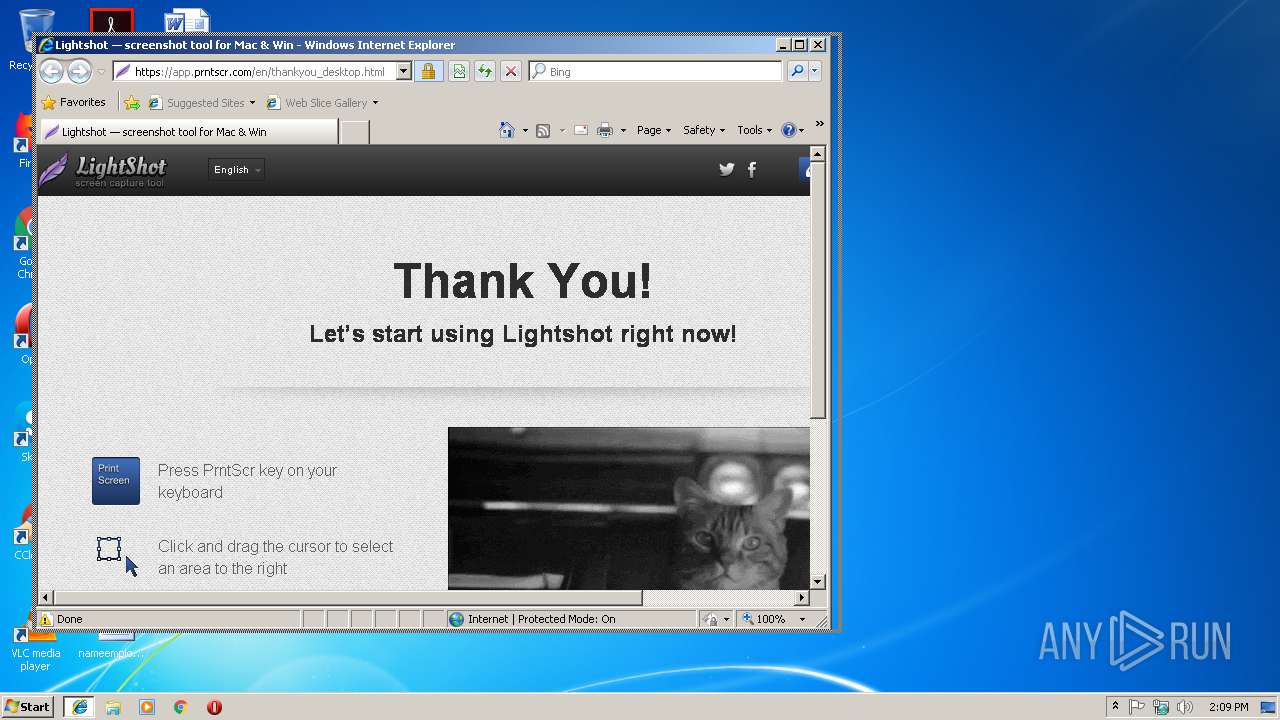The image size is (1280, 720).
Task: Click the Show Desktop button
Action: click(1270, 707)
